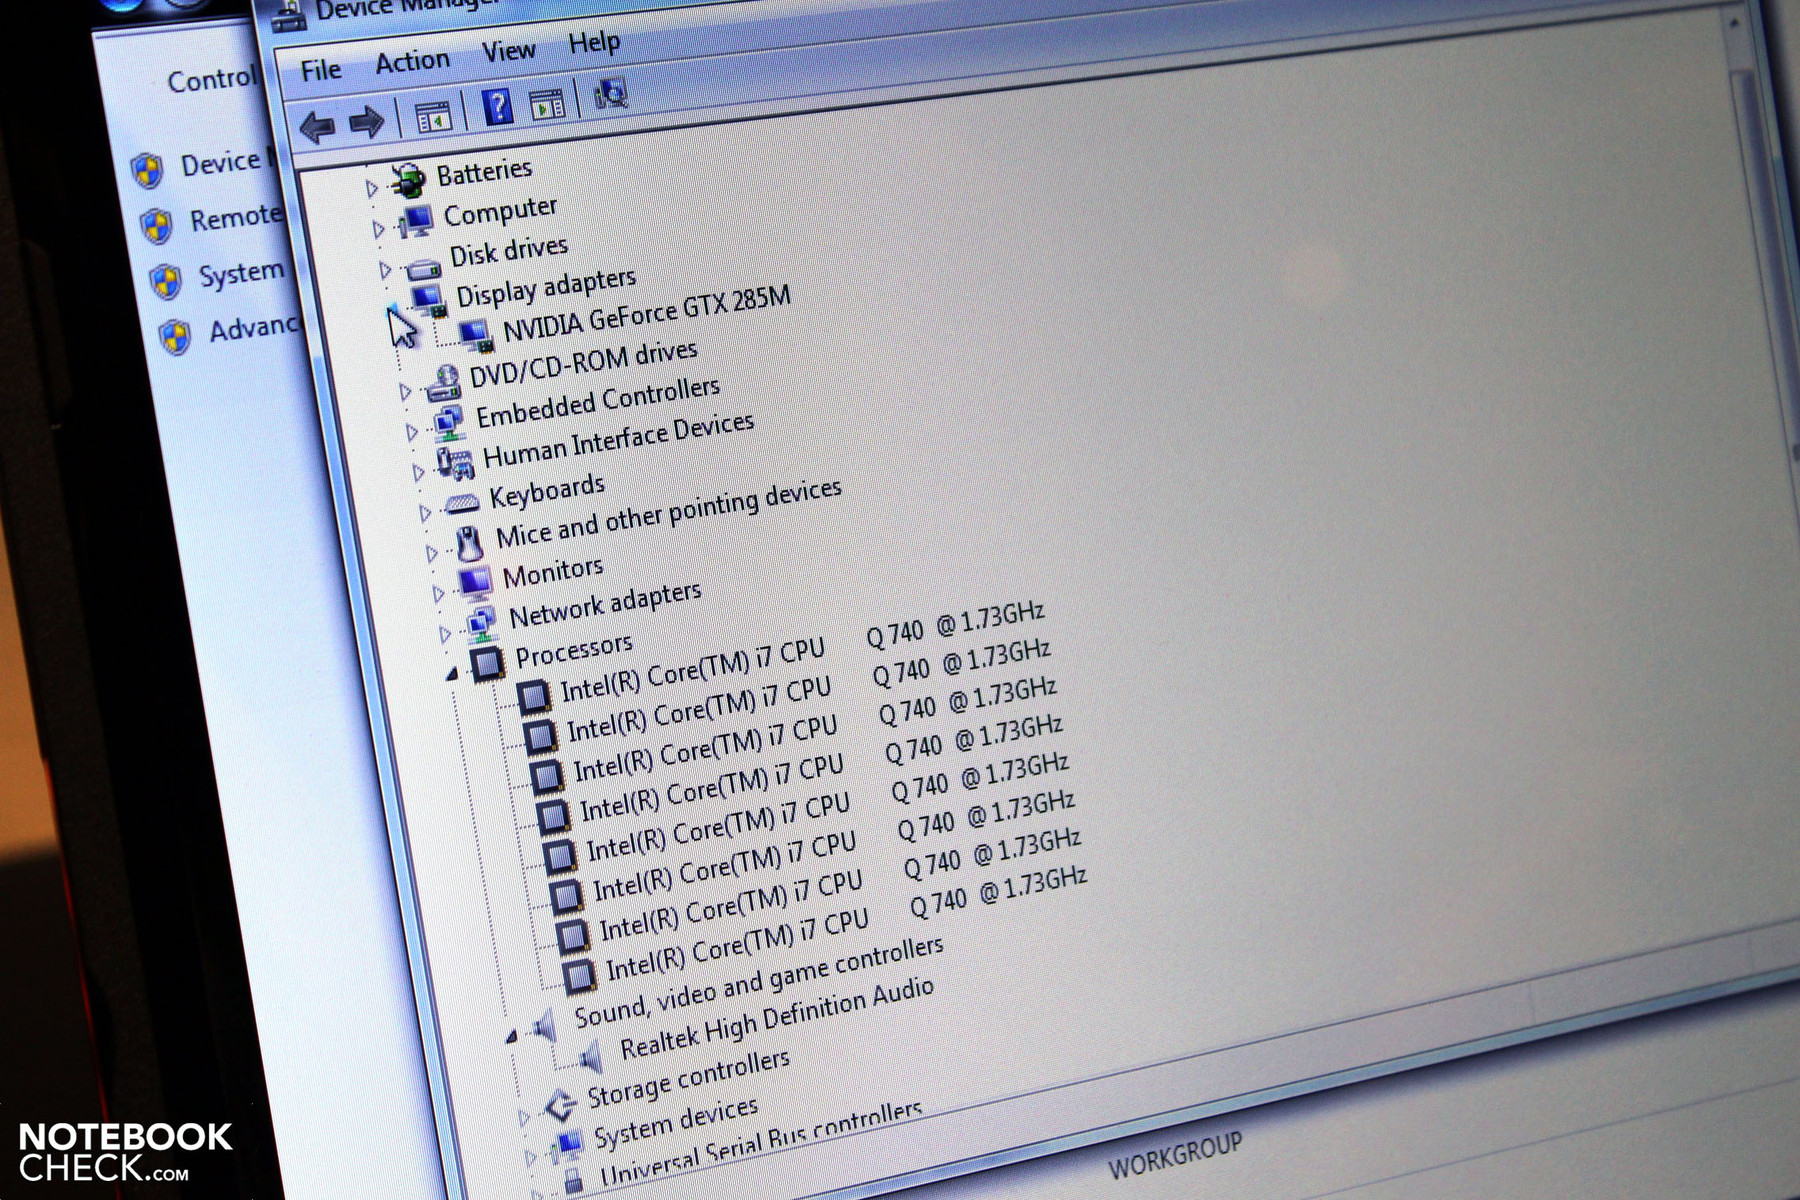The height and width of the screenshot is (1200, 1800).
Task: Open Advanced system settings in Control Panel window
Action: click(254, 327)
